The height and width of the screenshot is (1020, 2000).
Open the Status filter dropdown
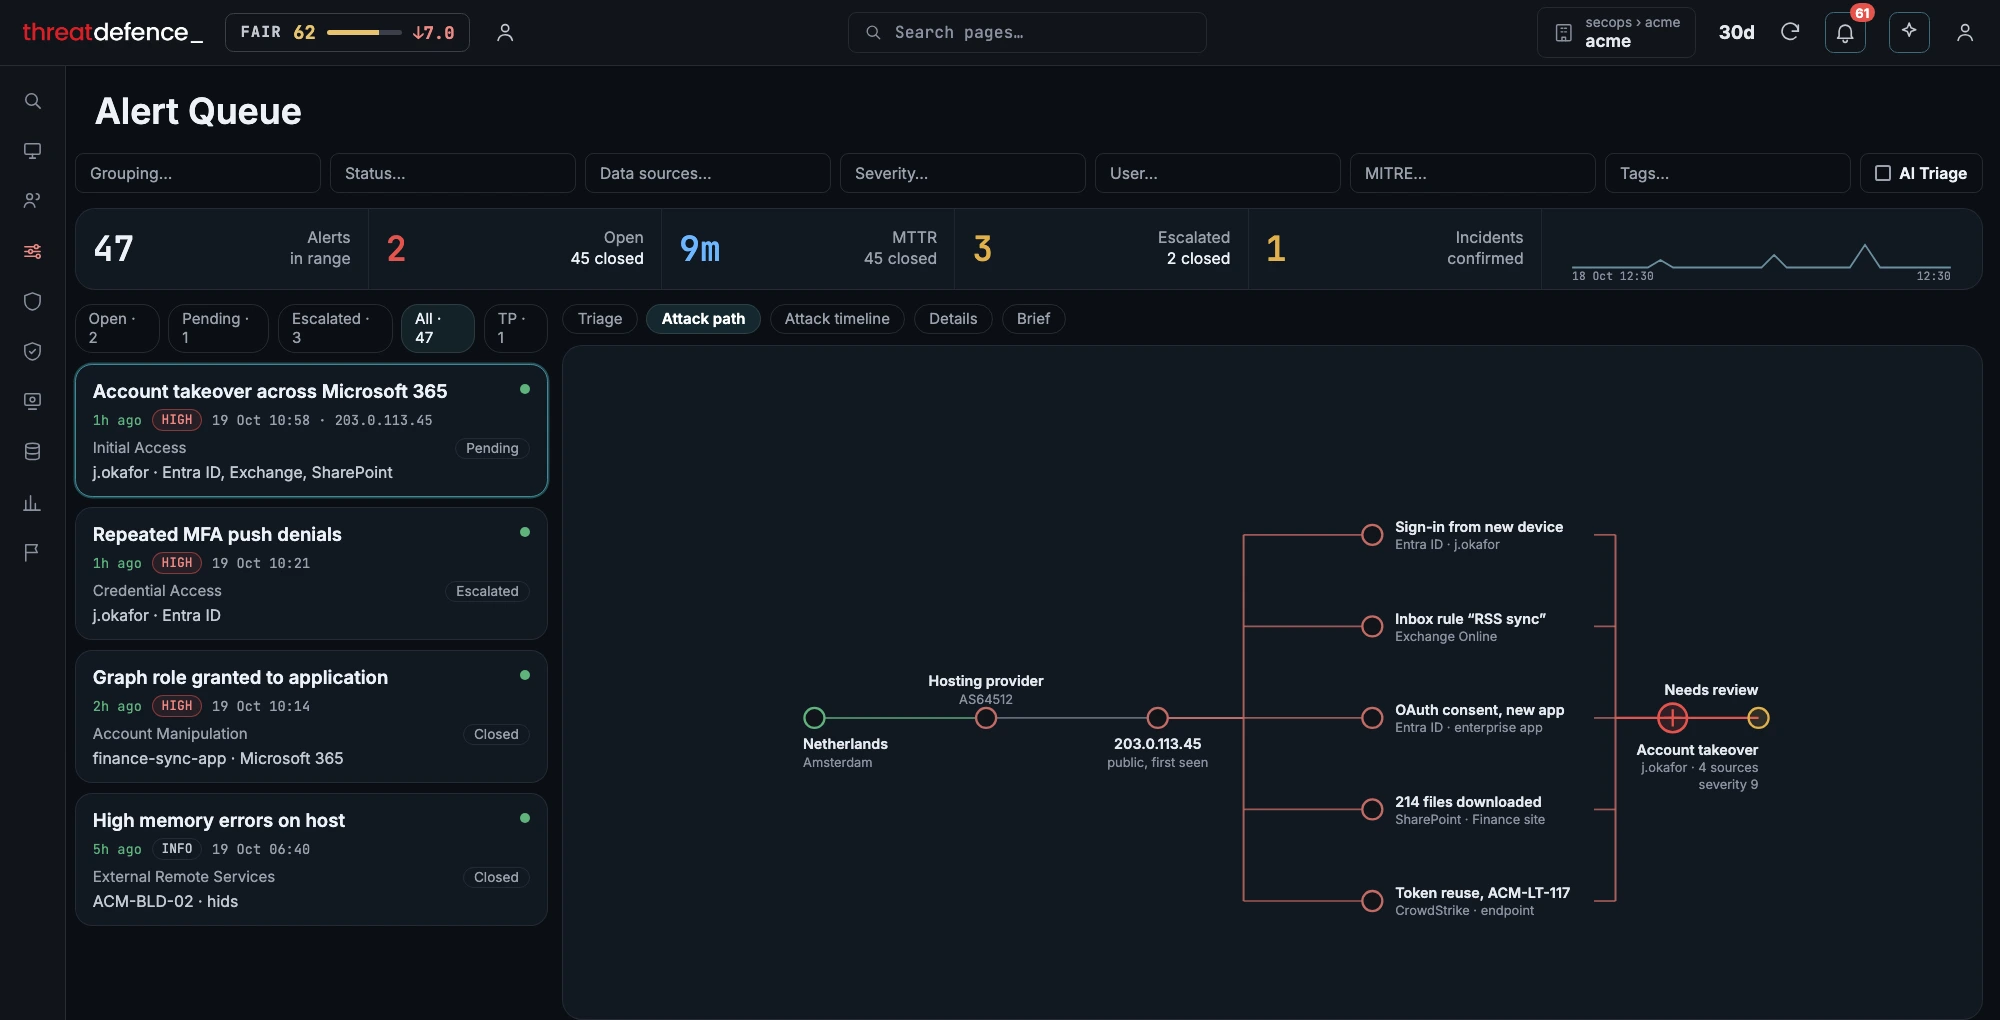[x=453, y=173]
